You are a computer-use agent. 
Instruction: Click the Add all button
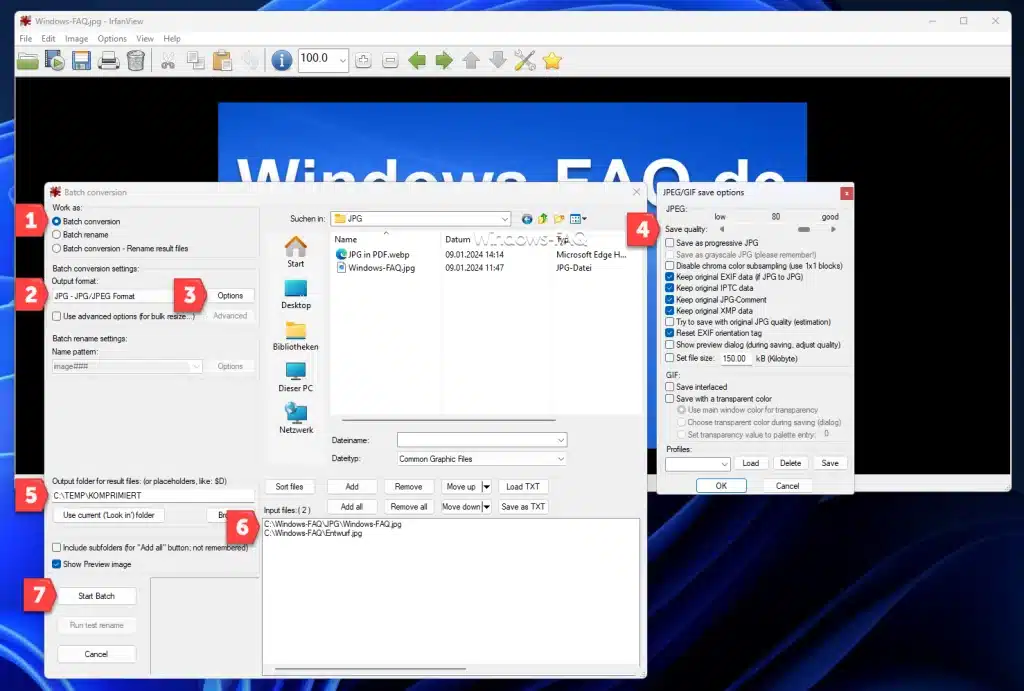tap(352, 507)
